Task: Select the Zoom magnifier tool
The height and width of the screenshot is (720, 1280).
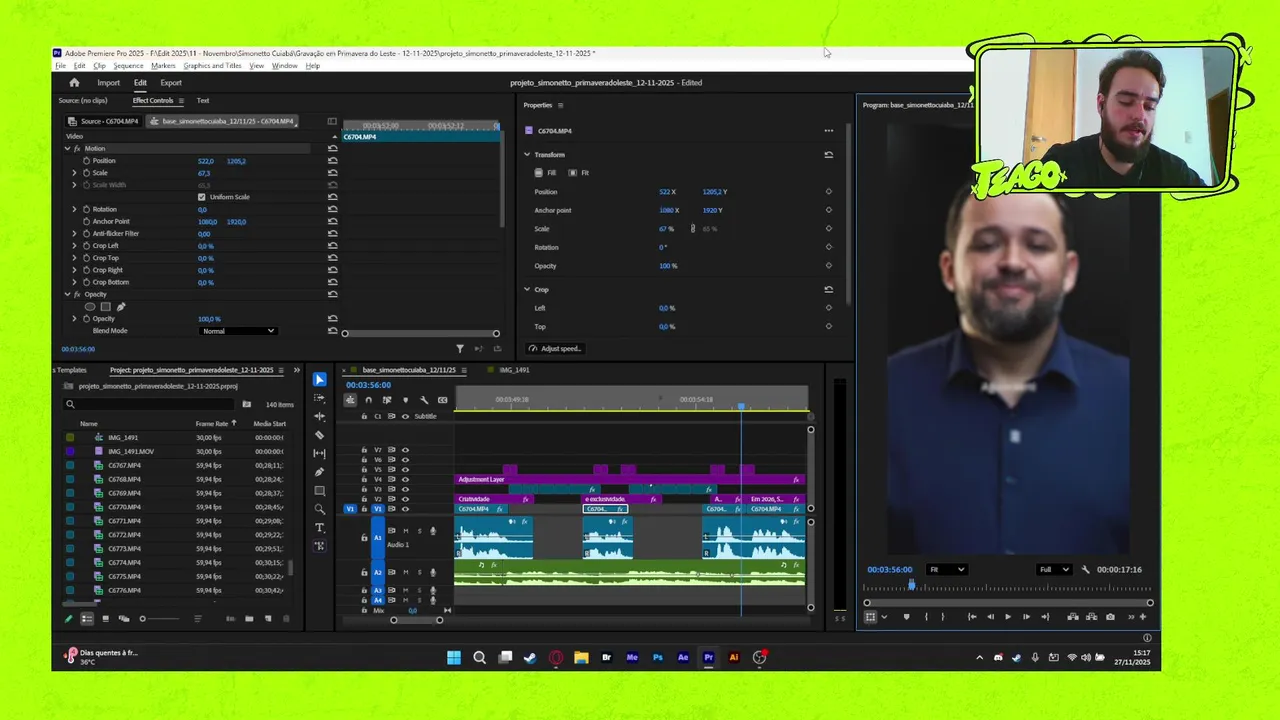Action: click(x=319, y=509)
